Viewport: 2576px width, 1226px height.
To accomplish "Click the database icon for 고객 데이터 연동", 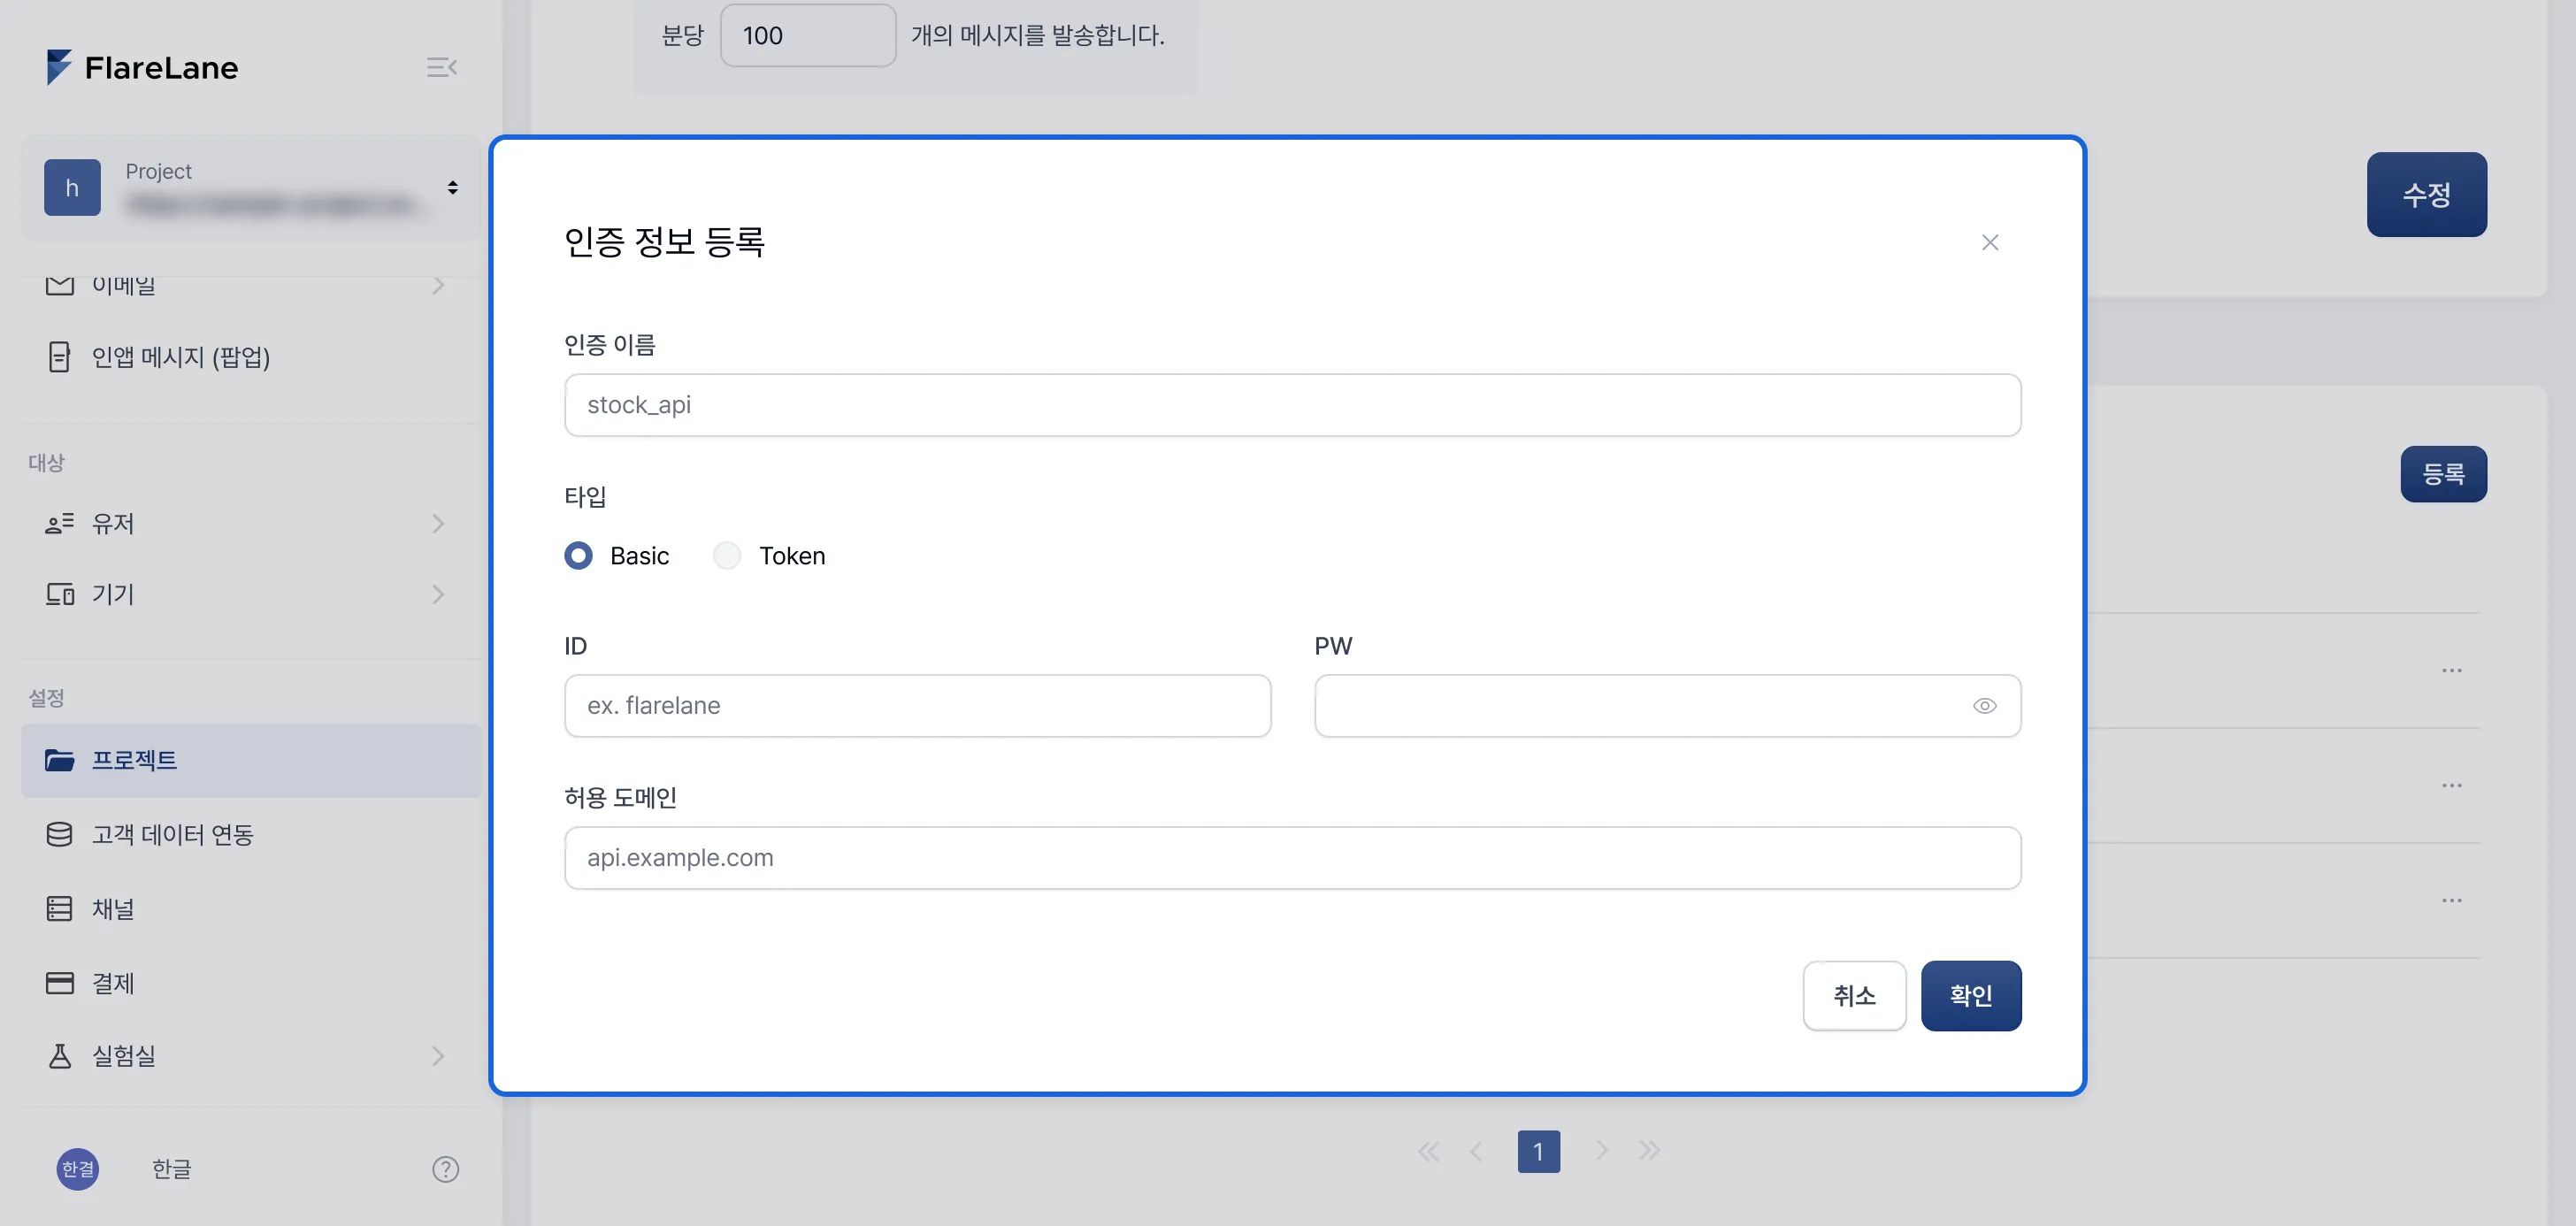I will coord(59,834).
